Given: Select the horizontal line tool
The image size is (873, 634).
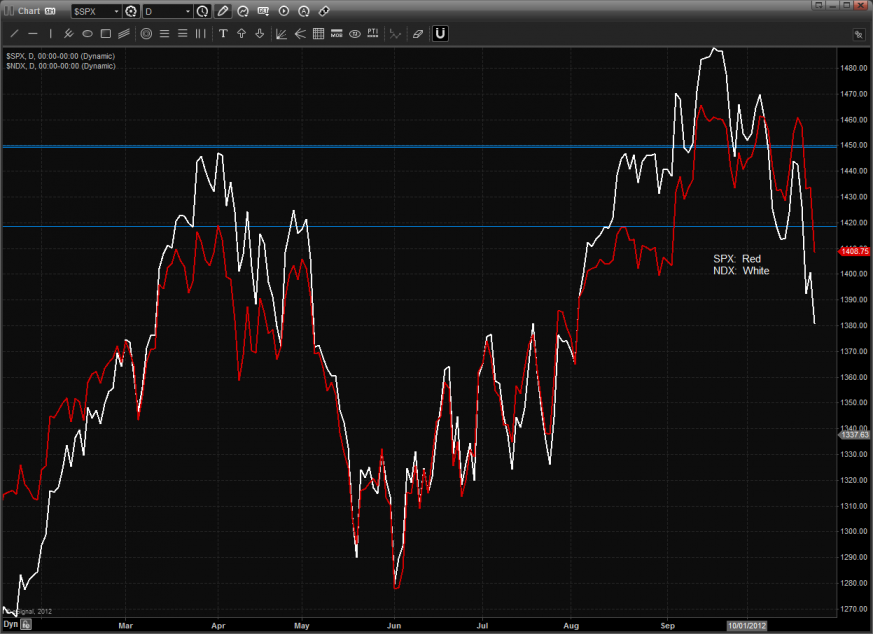Looking at the screenshot, I should pyautogui.click(x=33, y=33).
